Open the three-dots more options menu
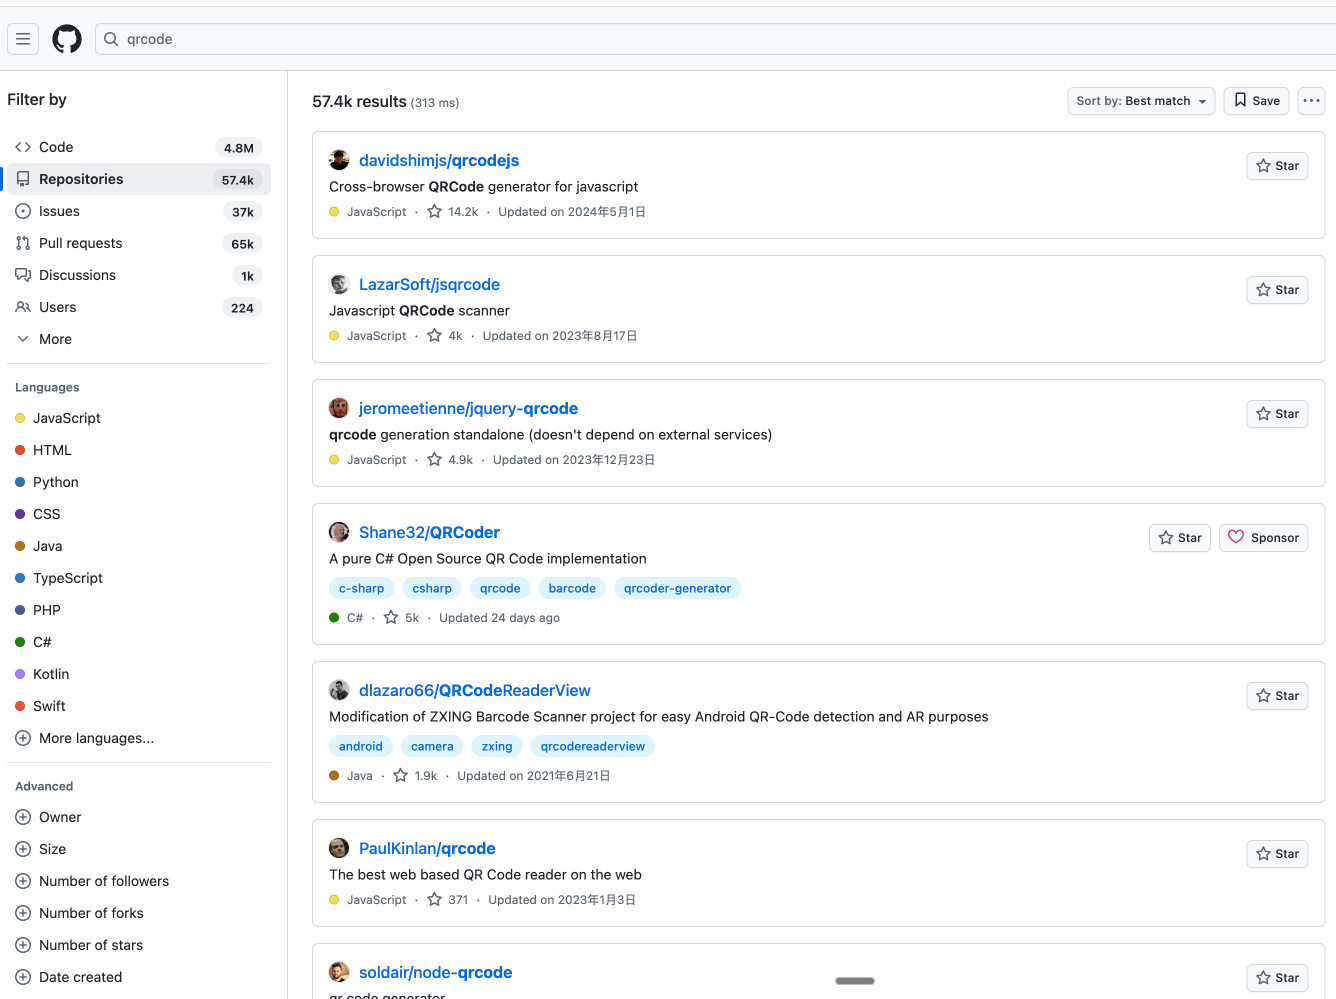The height and width of the screenshot is (999, 1336). coord(1311,101)
